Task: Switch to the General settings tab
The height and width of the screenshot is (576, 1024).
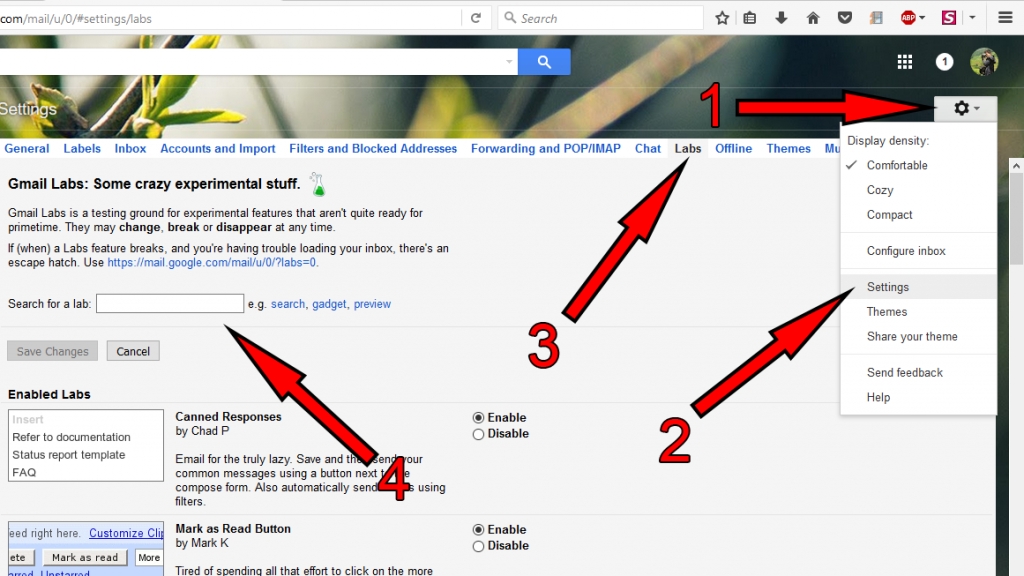Action: click(x=27, y=148)
